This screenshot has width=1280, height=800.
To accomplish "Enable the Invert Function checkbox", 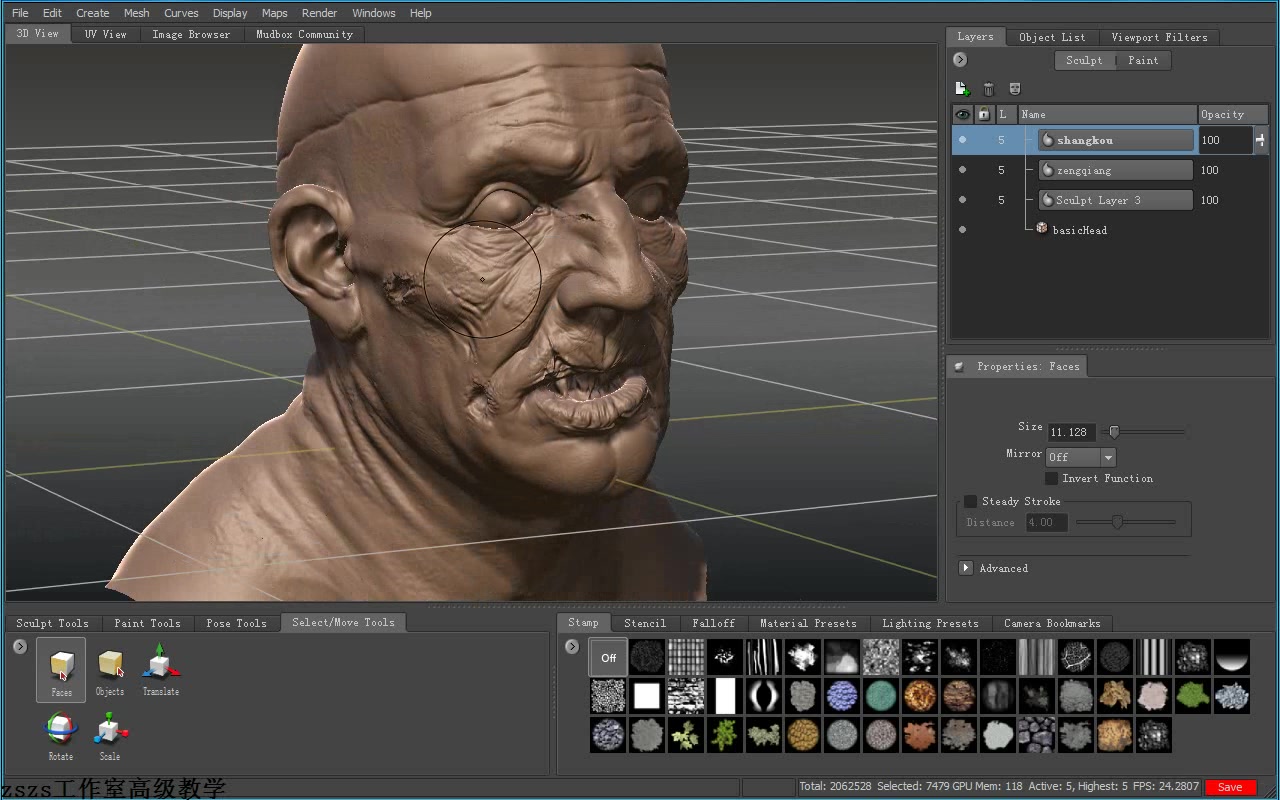I will point(1052,479).
